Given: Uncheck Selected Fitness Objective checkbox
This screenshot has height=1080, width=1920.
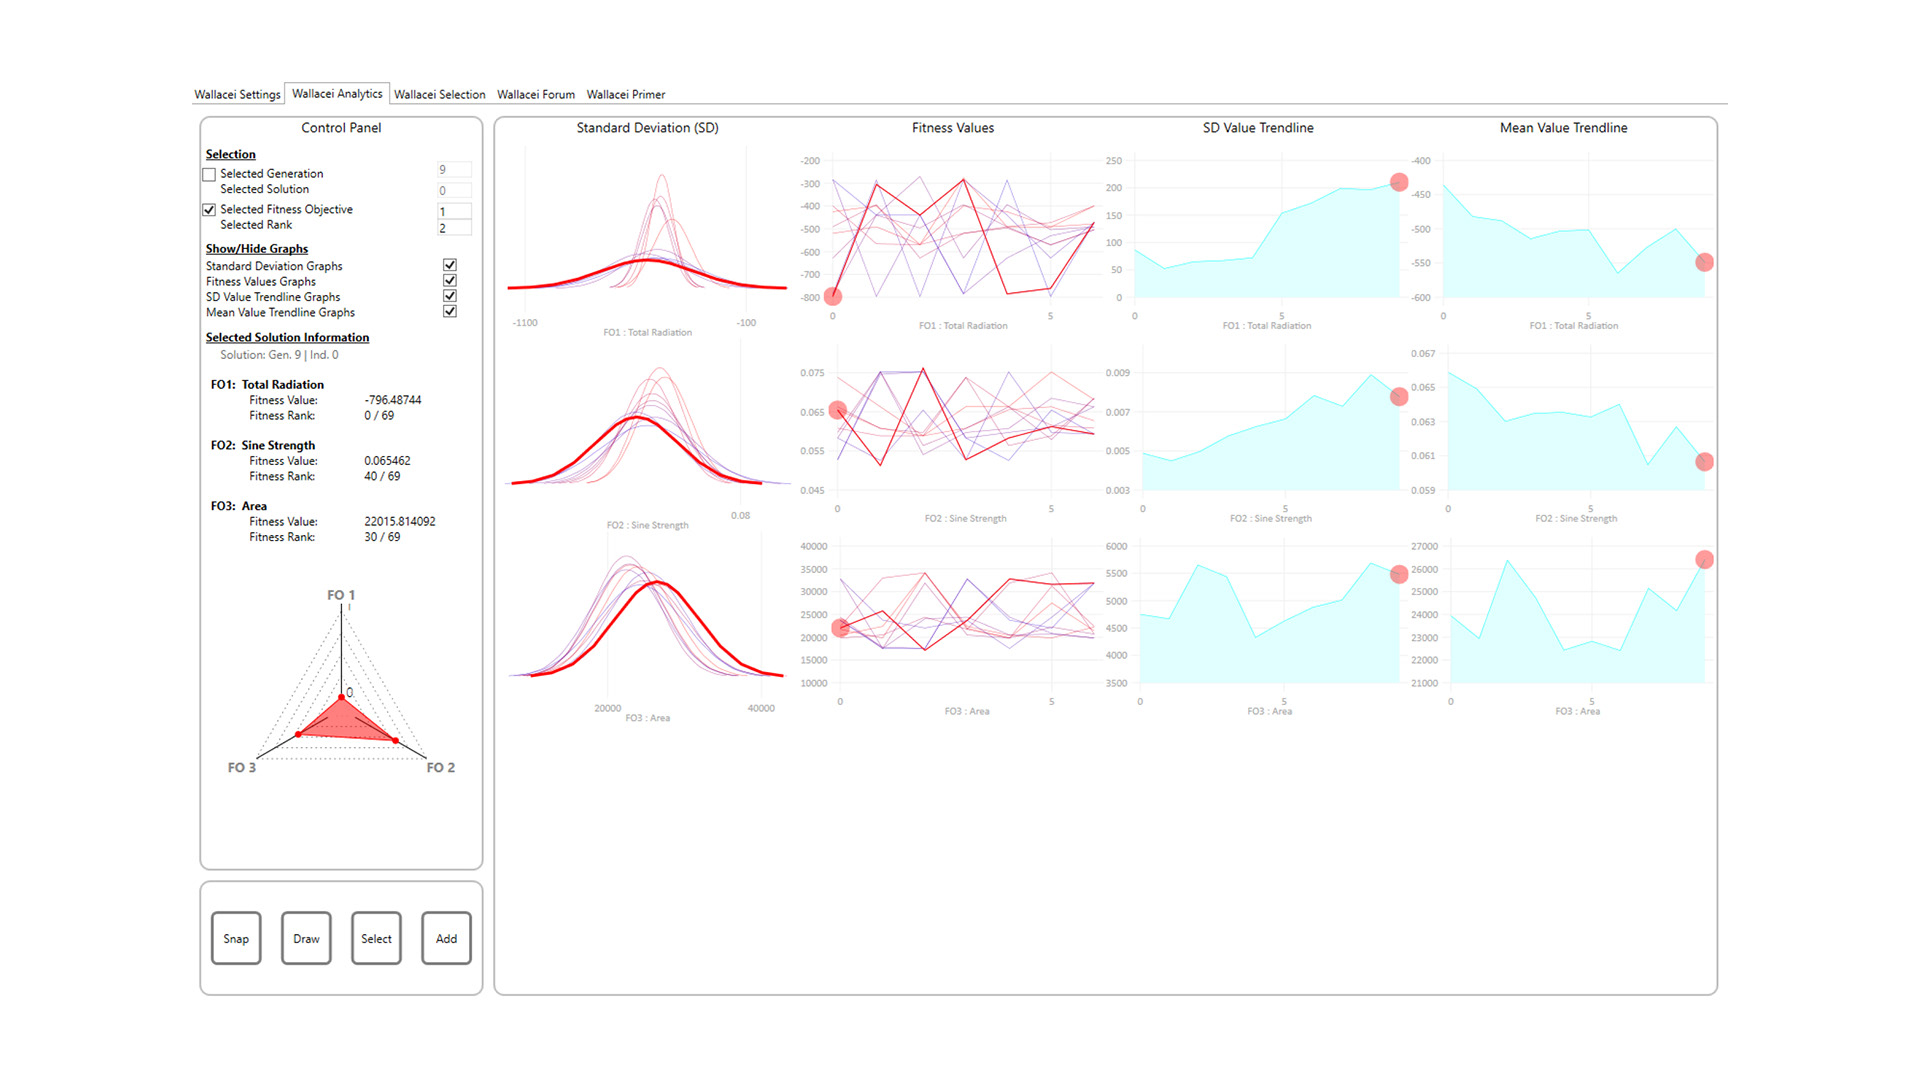Looking at the screenshot, I should point(209,210).
